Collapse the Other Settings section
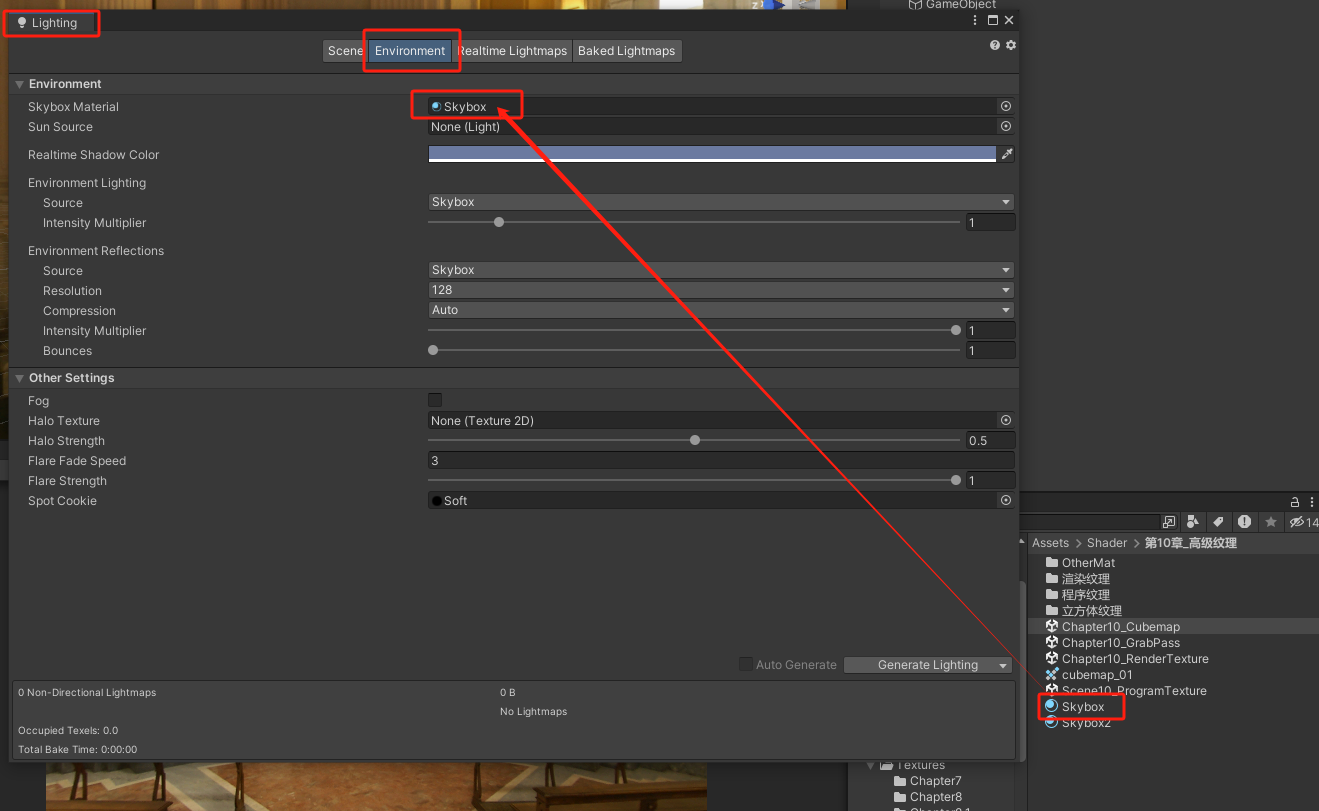 19,377
